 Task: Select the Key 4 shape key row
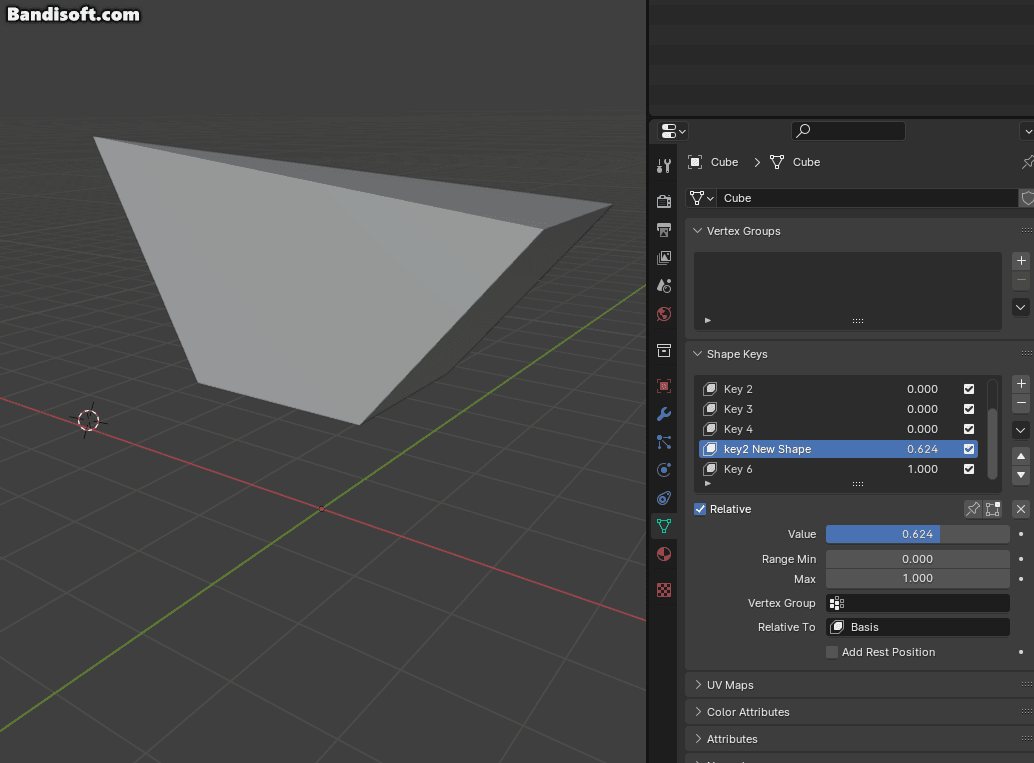tap(838, 429)
